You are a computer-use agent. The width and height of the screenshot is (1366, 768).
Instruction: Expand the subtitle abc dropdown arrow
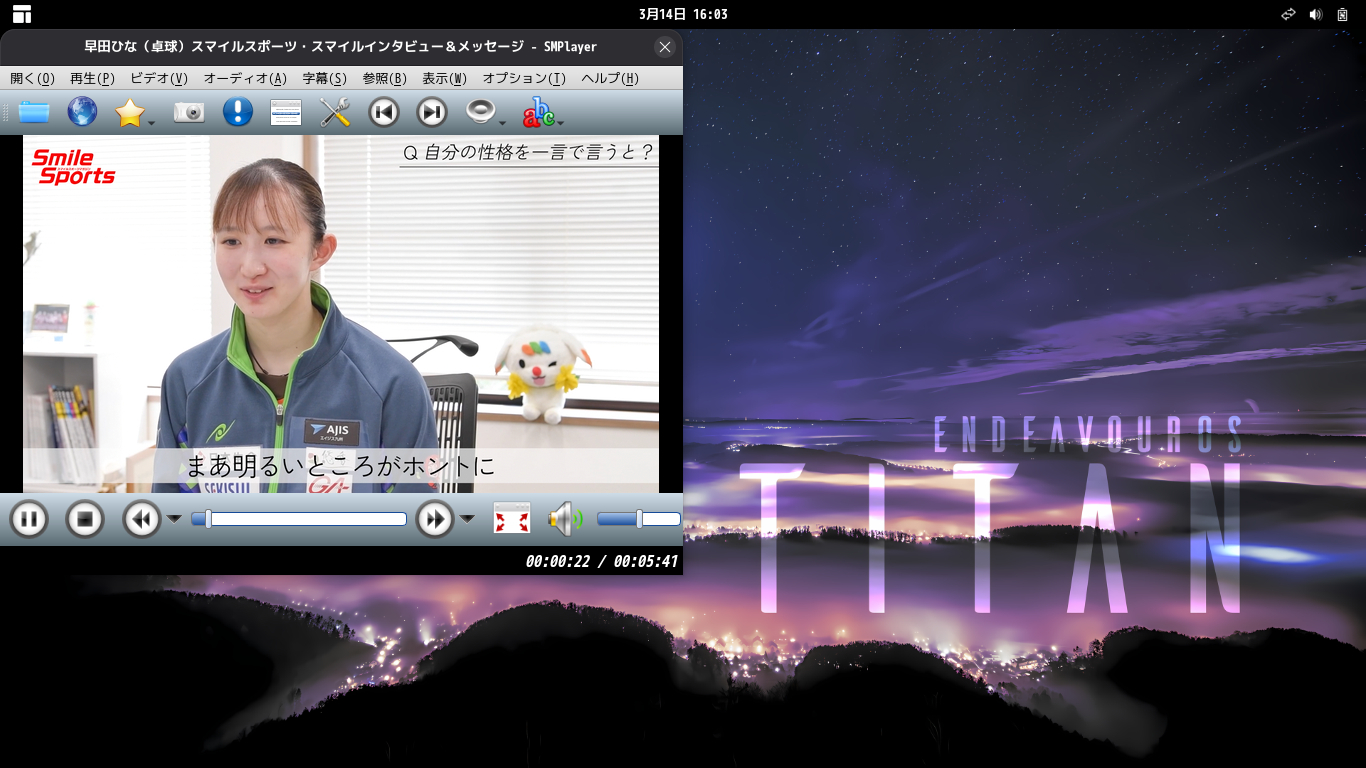pyautogui.click(x=561, y=124)
